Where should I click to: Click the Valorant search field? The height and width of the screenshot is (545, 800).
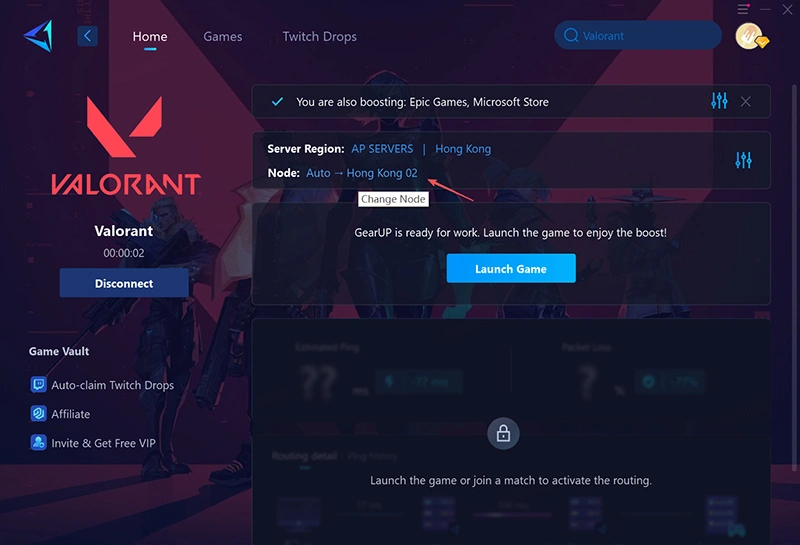coord(638,35)
